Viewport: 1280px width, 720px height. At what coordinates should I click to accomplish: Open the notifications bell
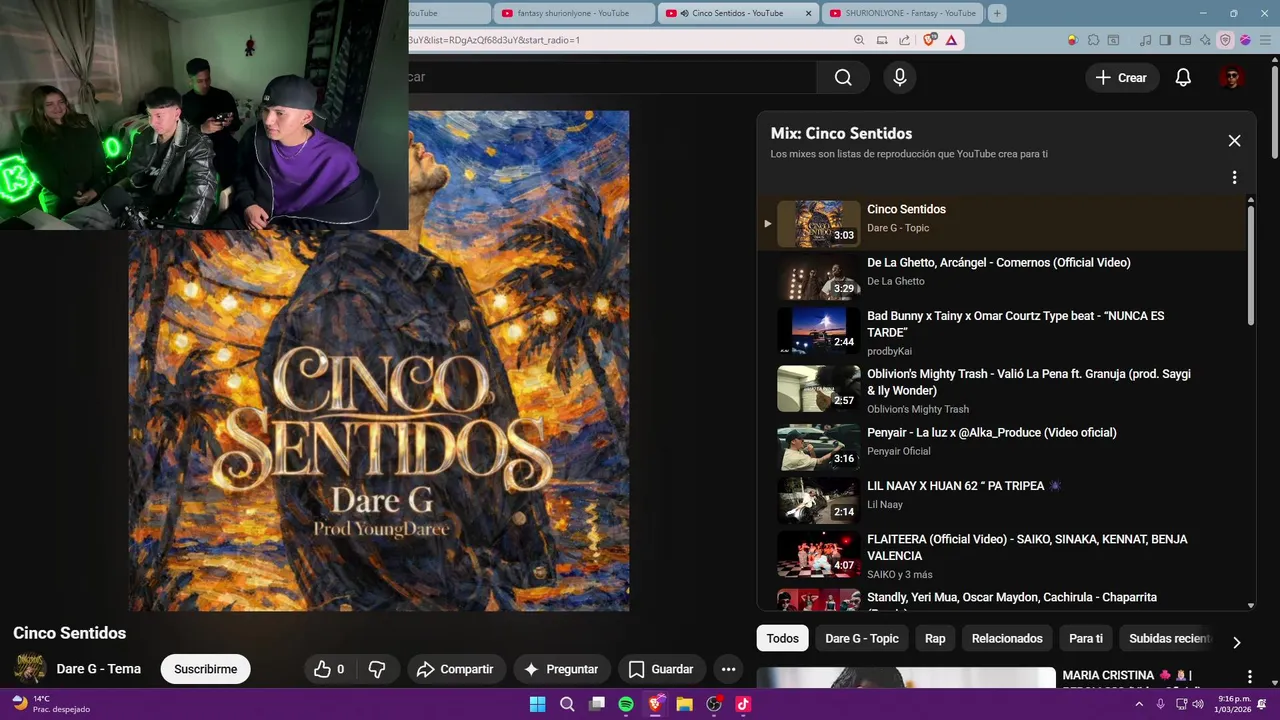1183,77
